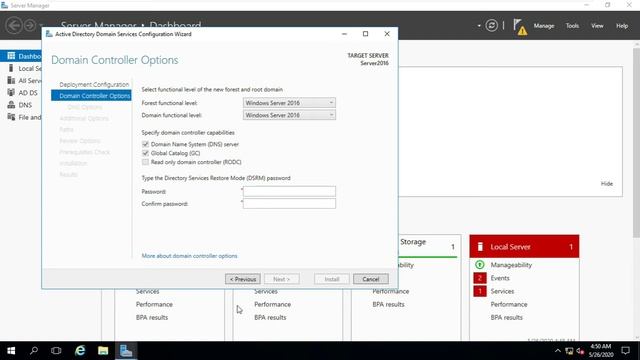This screenshot has width=640, height=360.
Task: Open the Manage menu
Action: pos(544,26)
